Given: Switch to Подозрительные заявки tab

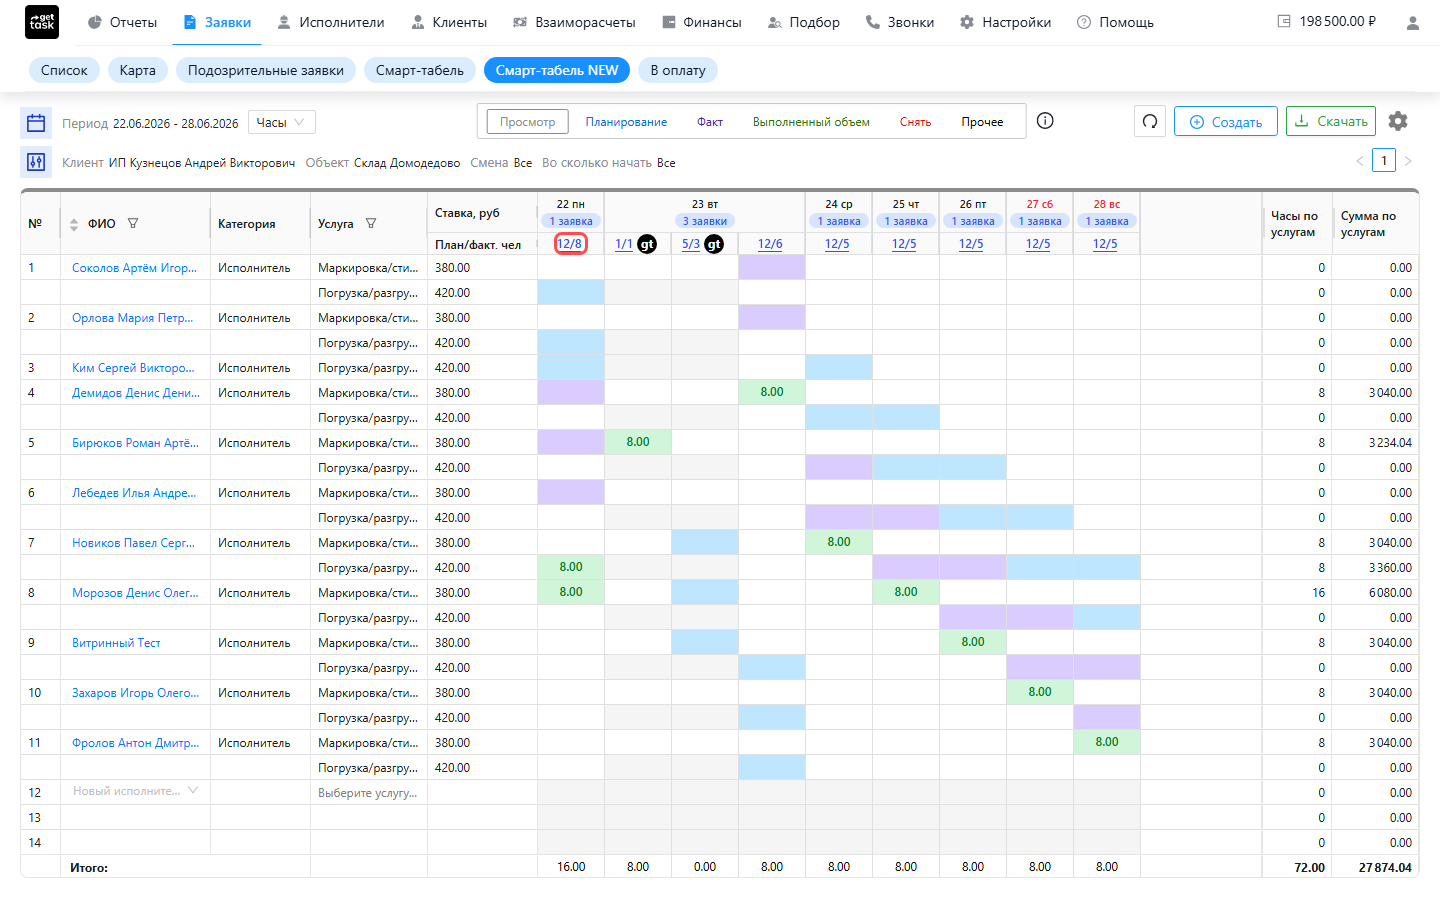Looking at the screenshot, I should (266, 70).
